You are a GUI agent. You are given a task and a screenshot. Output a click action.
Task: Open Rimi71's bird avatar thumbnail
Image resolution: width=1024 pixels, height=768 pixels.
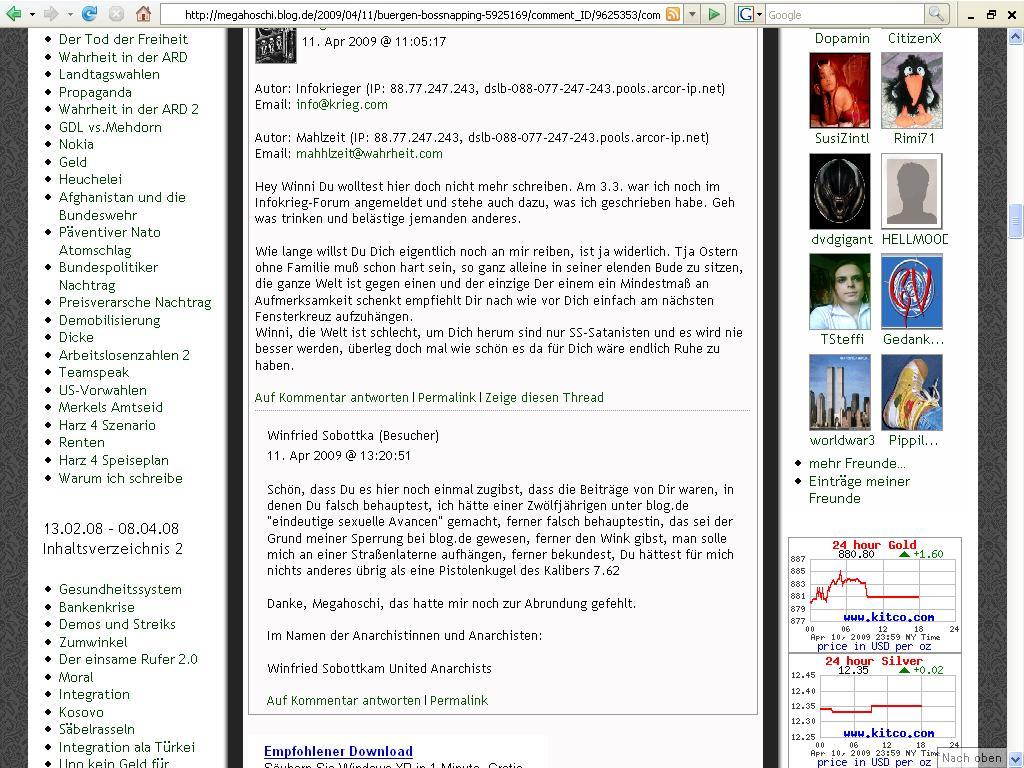(x=912, y=90)
